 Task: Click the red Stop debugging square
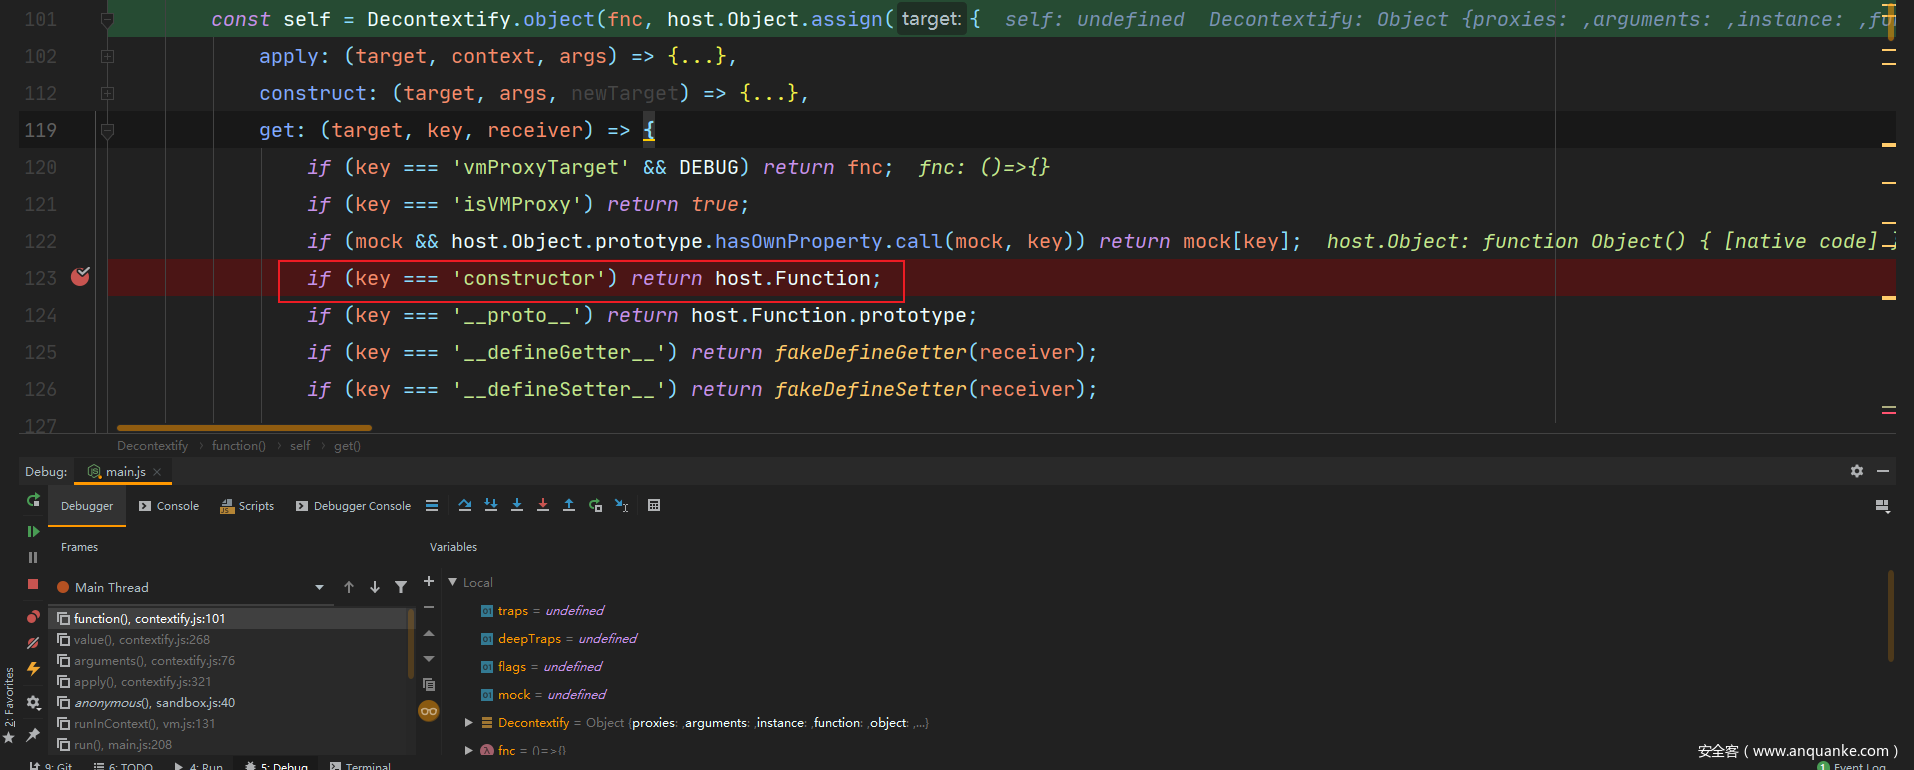[33, 584]
